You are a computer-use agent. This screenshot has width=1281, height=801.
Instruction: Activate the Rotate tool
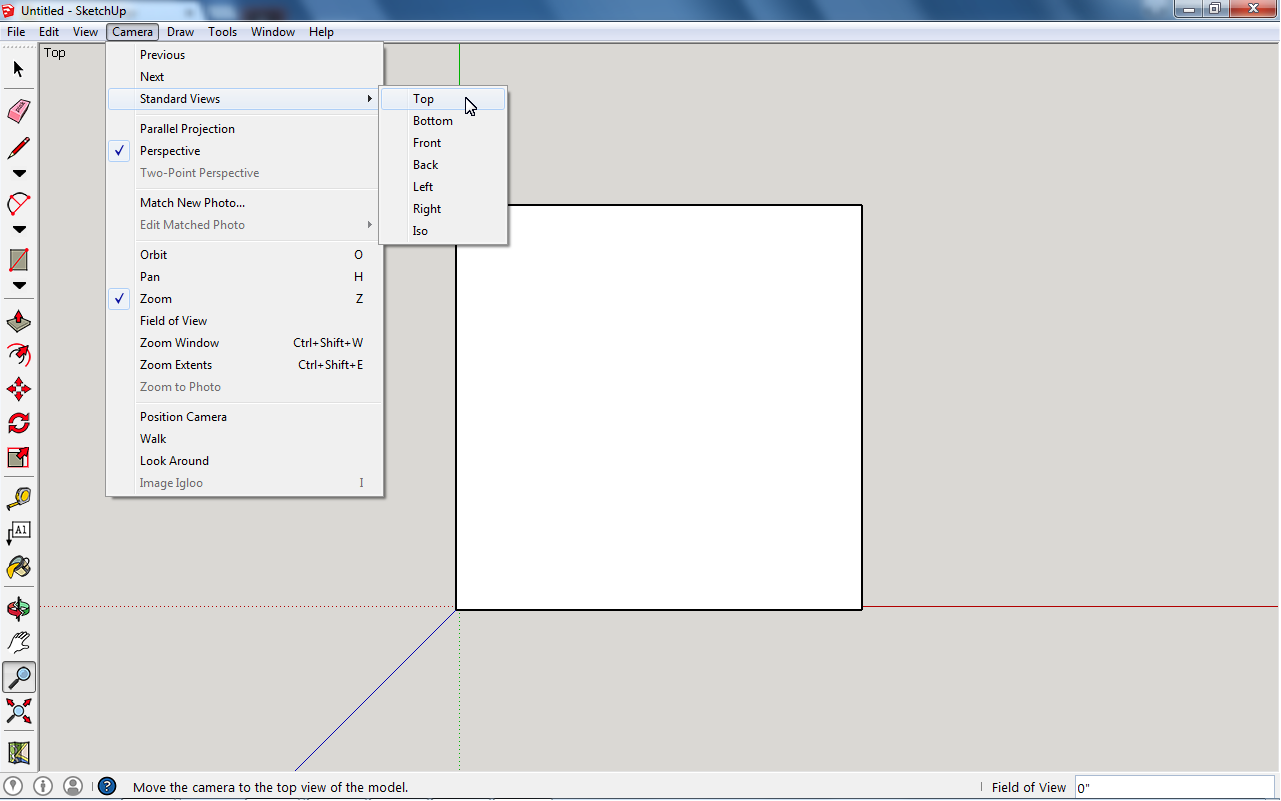click(x=17, y=423)
